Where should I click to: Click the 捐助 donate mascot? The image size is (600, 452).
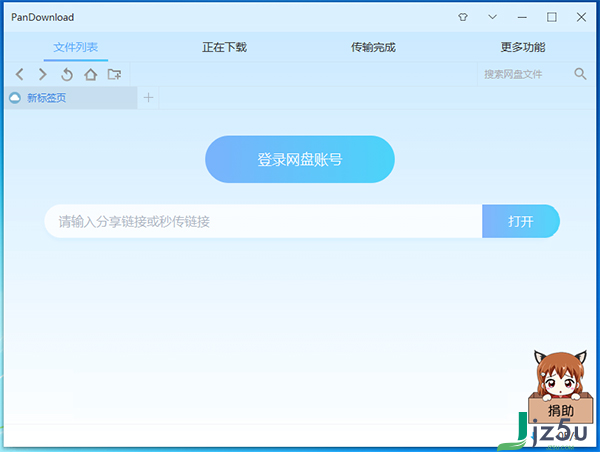561,388
